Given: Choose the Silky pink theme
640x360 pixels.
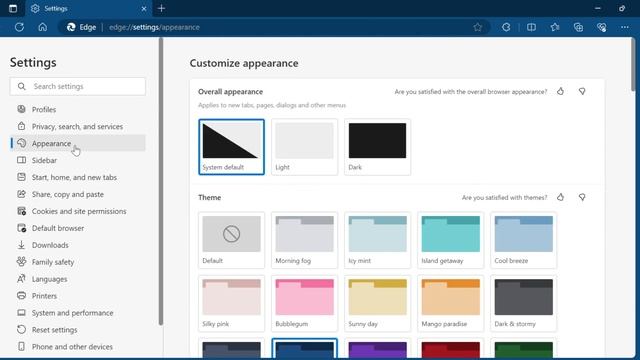Looking at the screenshot, I should [231, 303].
